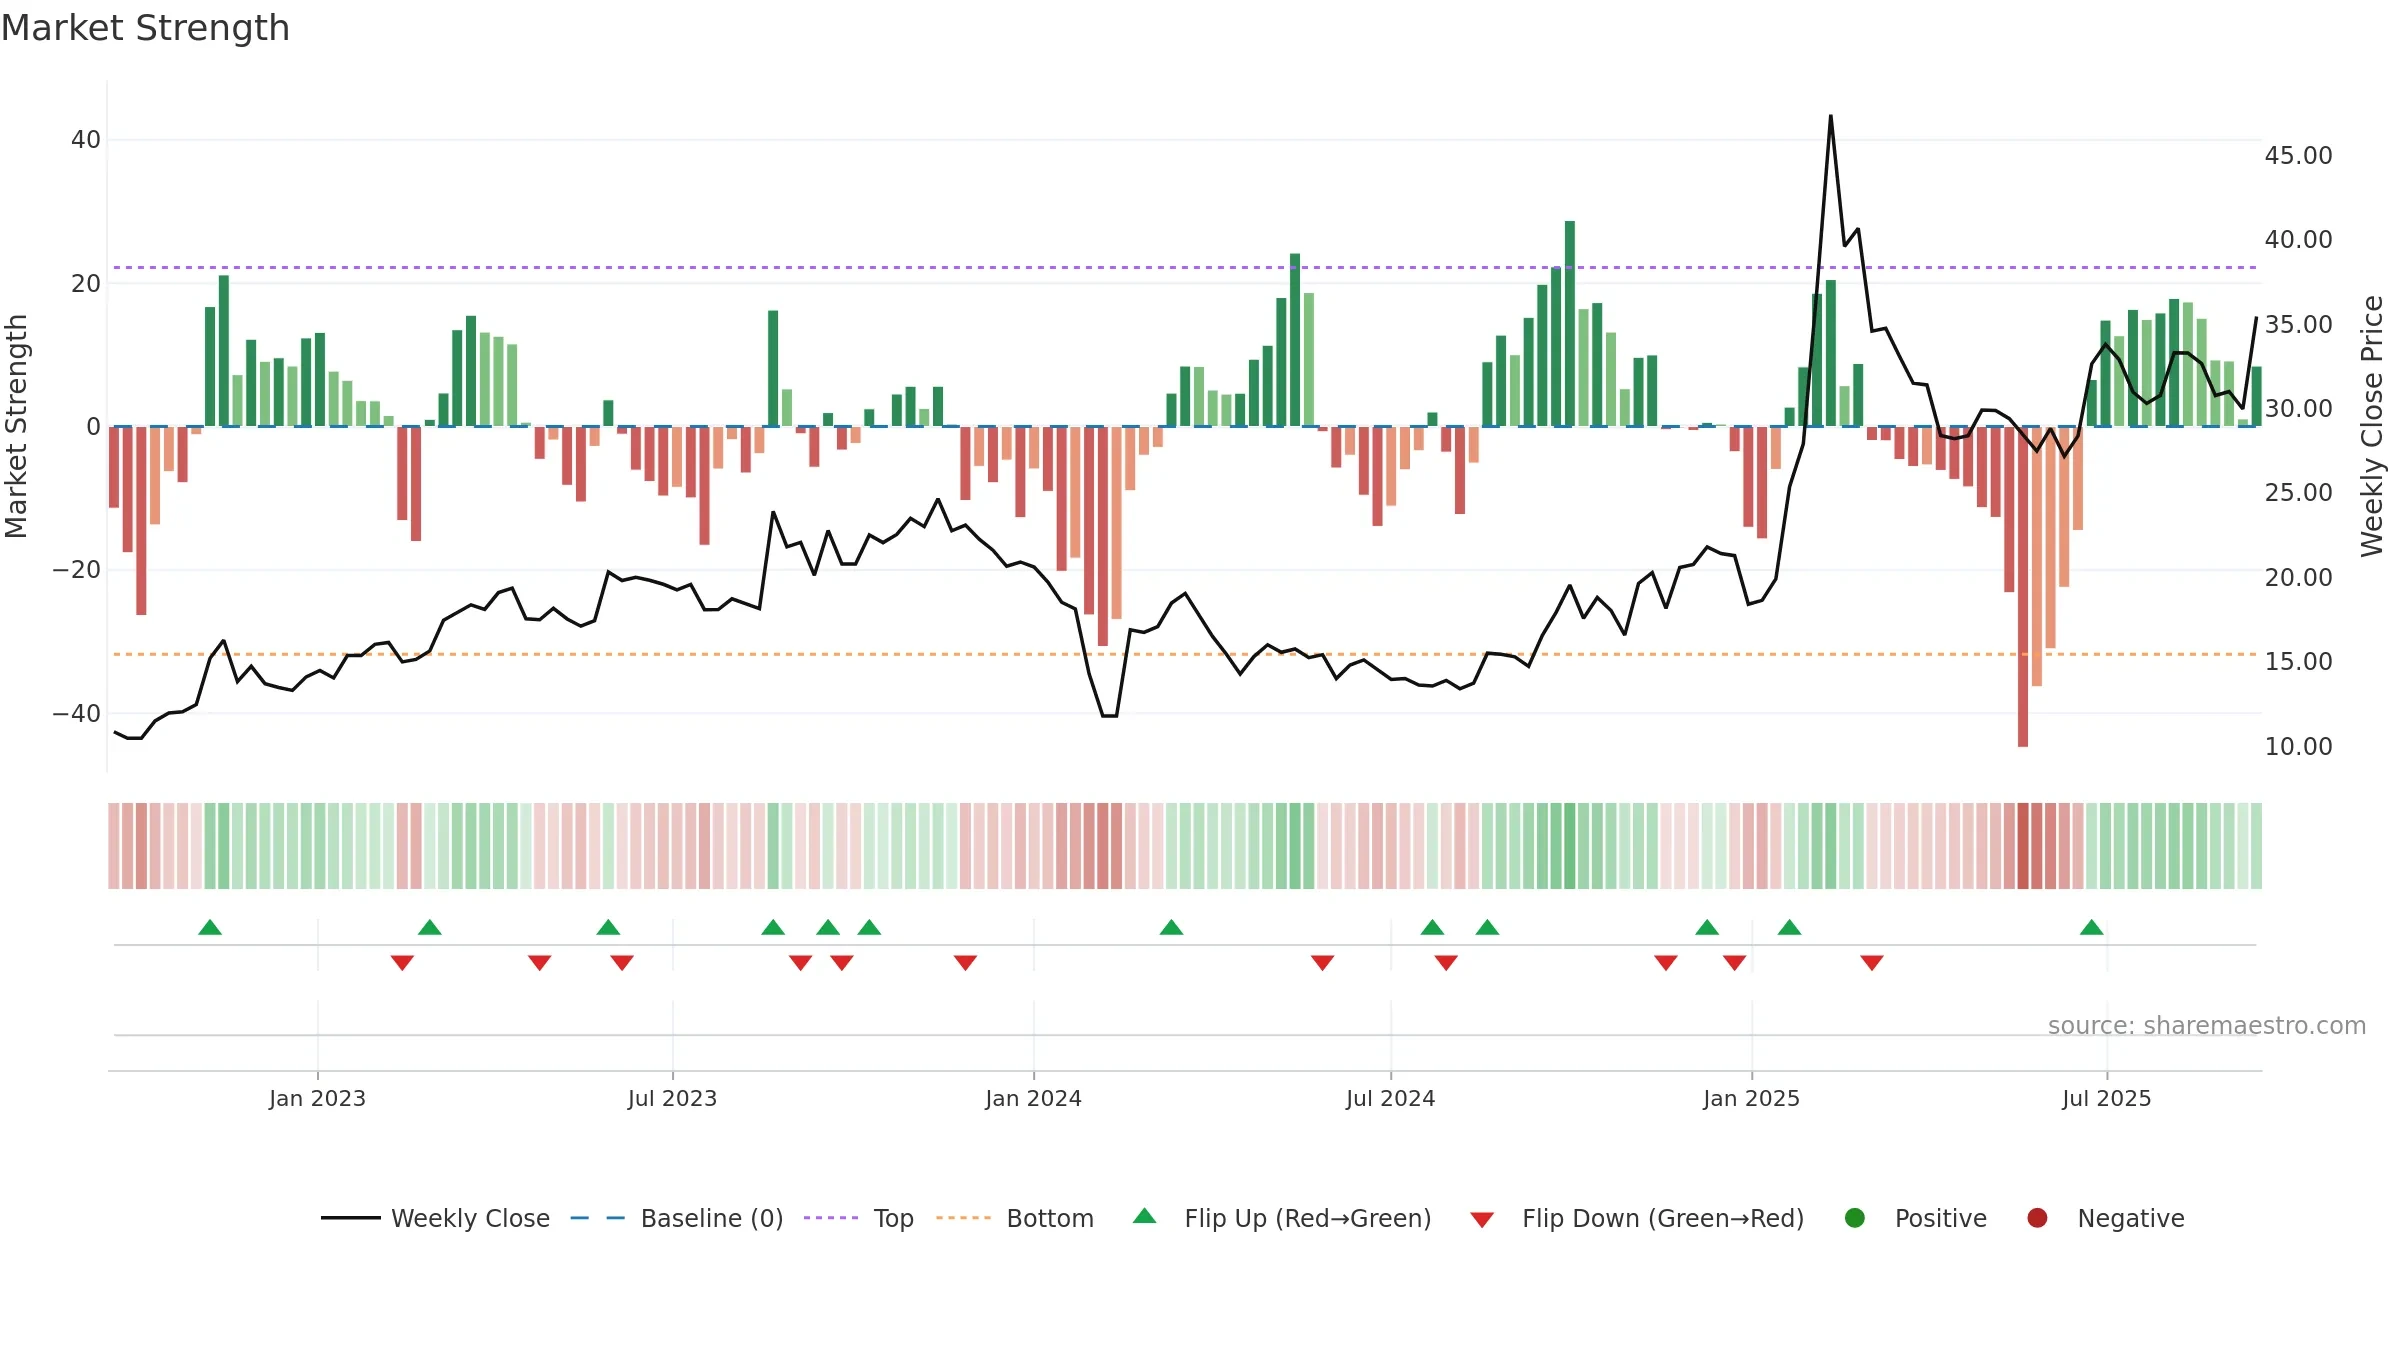Click the 35.00 price axis tick
Viewport: 2400px width, 1350px height.
tap(2298, 324)
